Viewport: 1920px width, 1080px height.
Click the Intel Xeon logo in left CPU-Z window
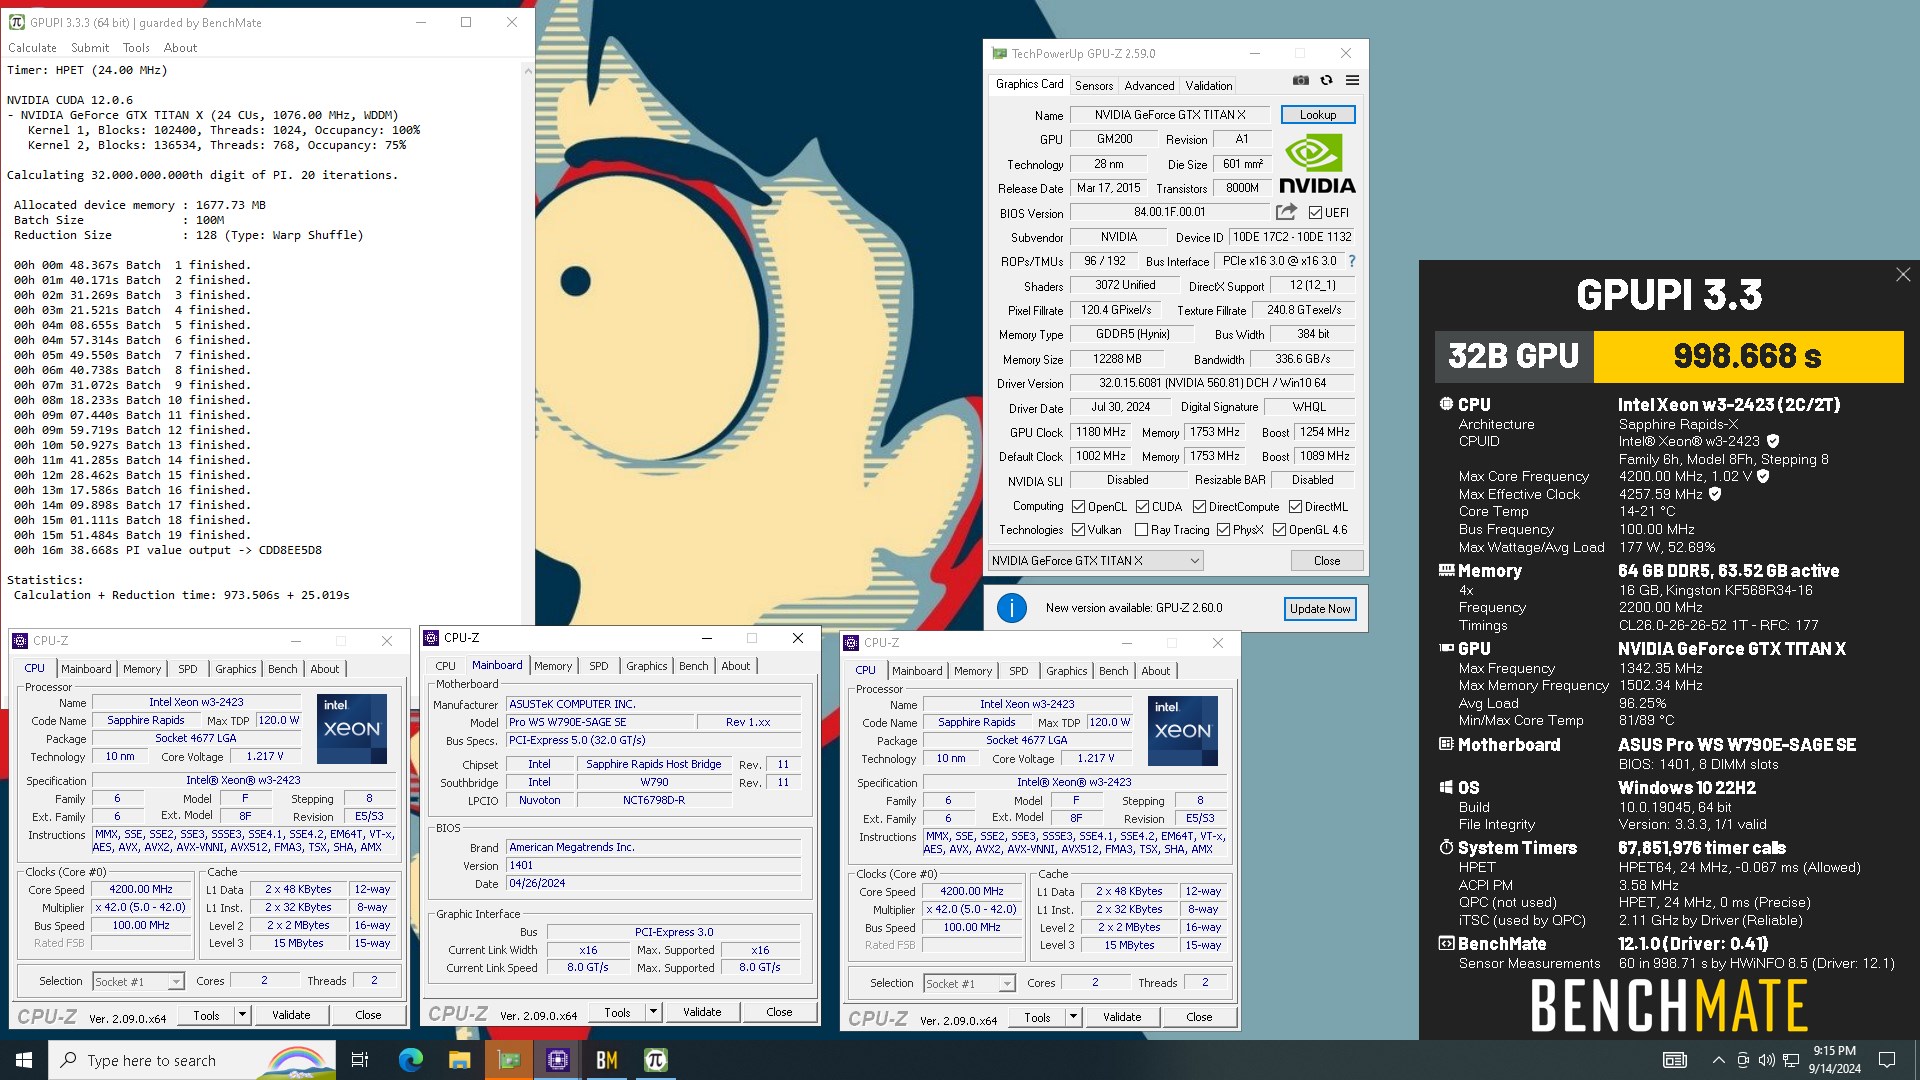[352, 729]
